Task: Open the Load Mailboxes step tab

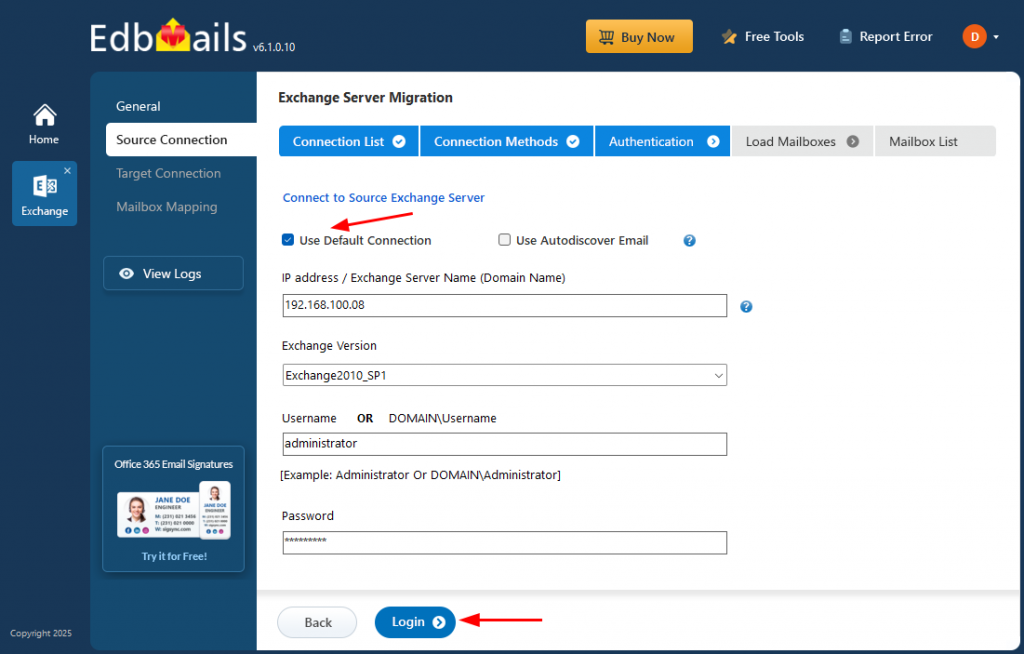Action: click(x=802, y=141)
